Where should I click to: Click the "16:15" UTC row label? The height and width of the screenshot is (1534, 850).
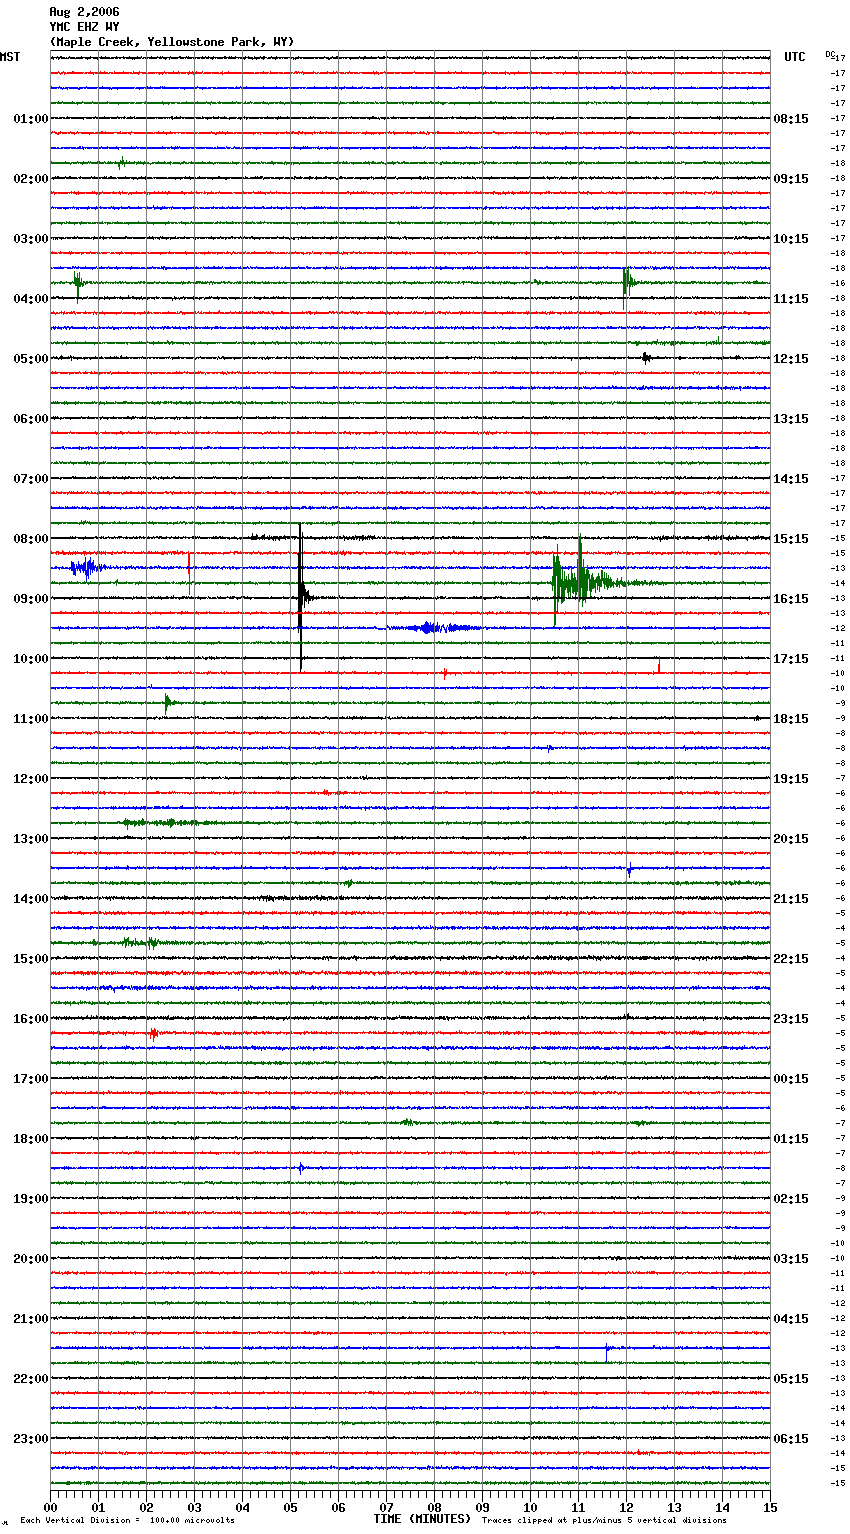[791, 599]
